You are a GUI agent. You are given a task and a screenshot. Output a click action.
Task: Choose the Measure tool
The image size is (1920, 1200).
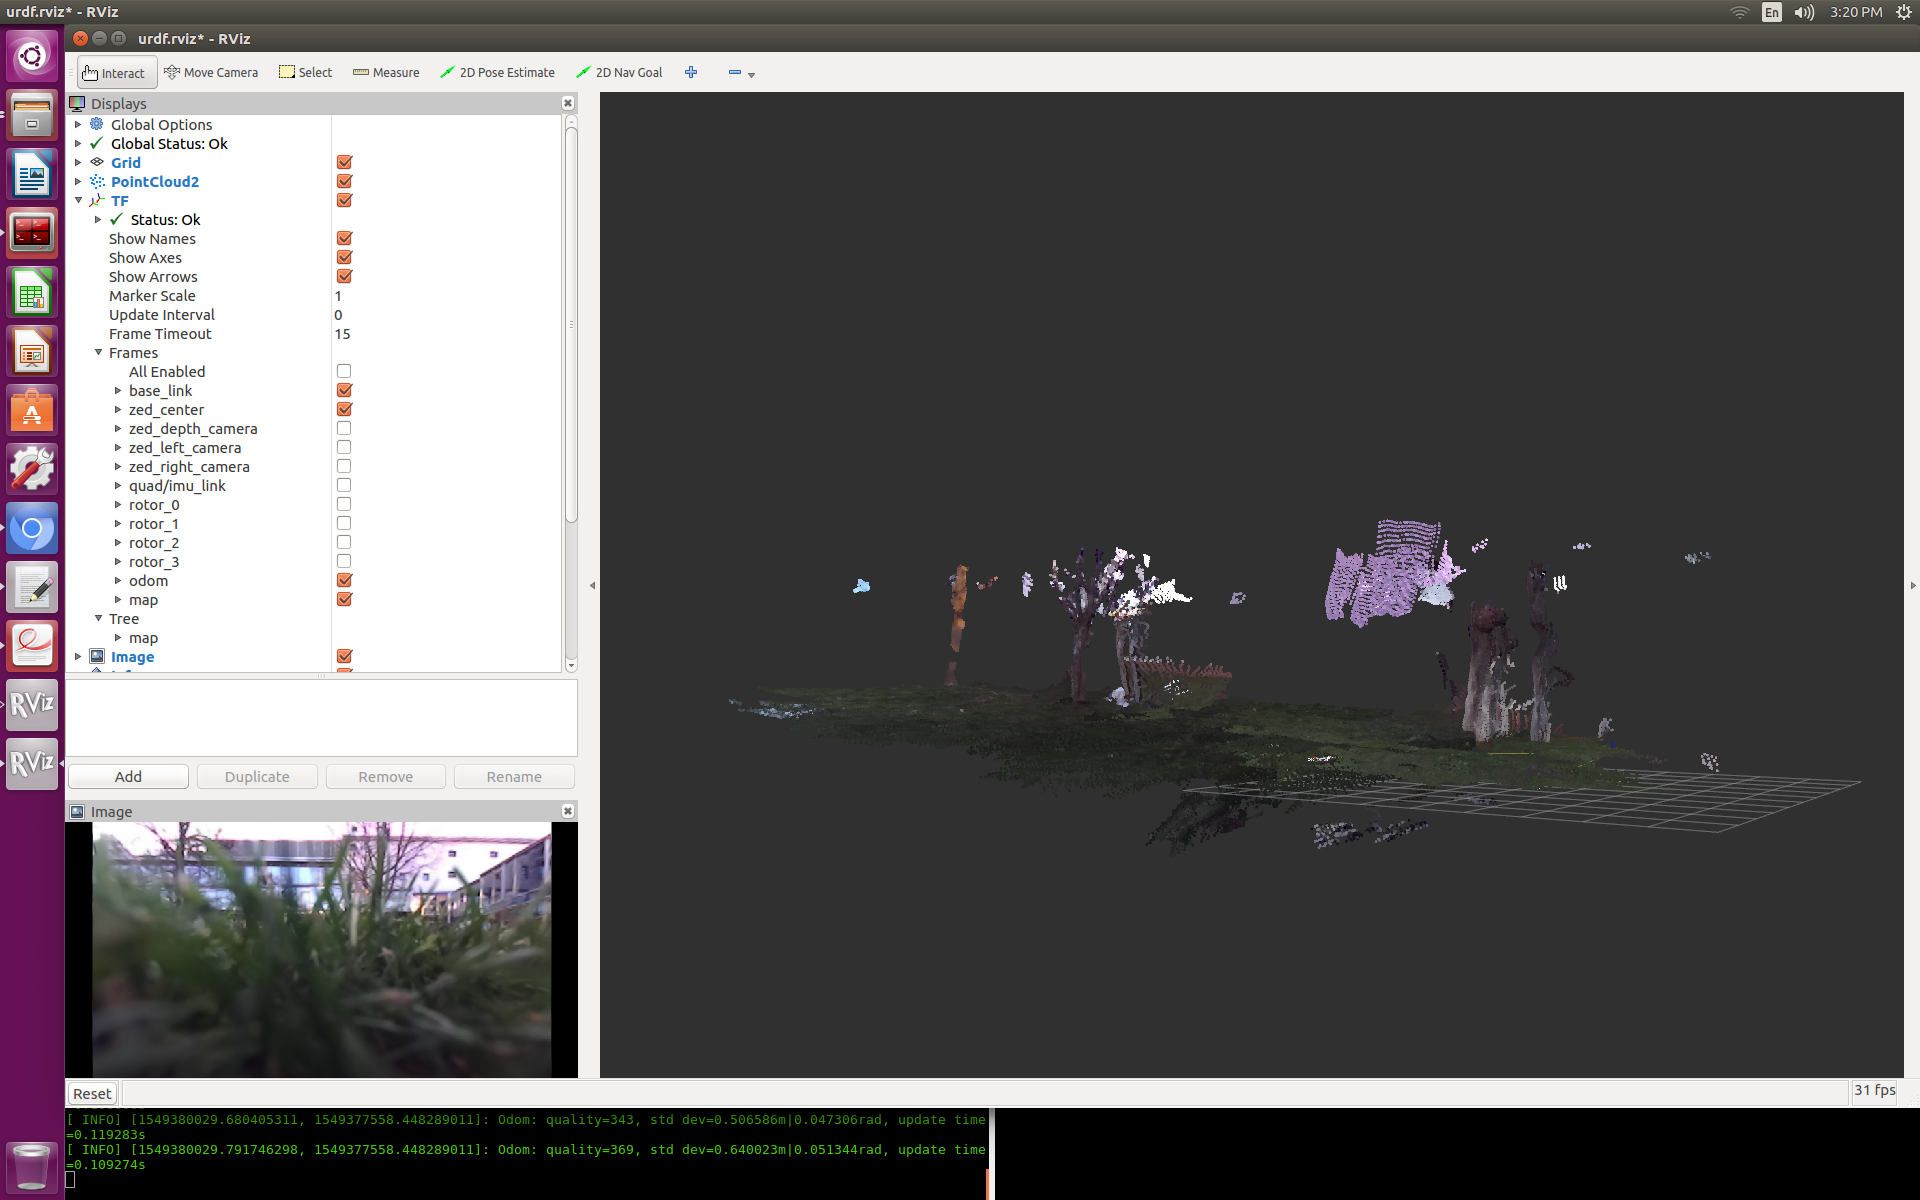(x=386, y=73)
